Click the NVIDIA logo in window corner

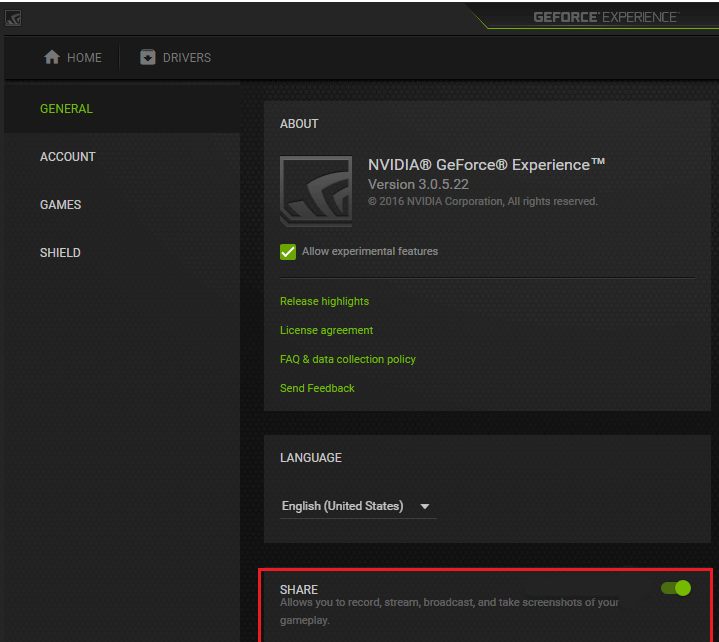click(x=12, y=17)
